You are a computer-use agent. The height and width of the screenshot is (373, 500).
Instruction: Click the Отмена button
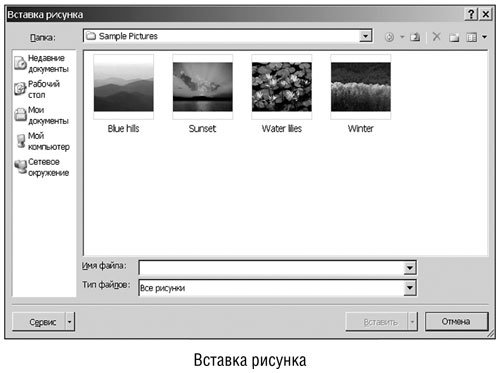pos(456,321)
